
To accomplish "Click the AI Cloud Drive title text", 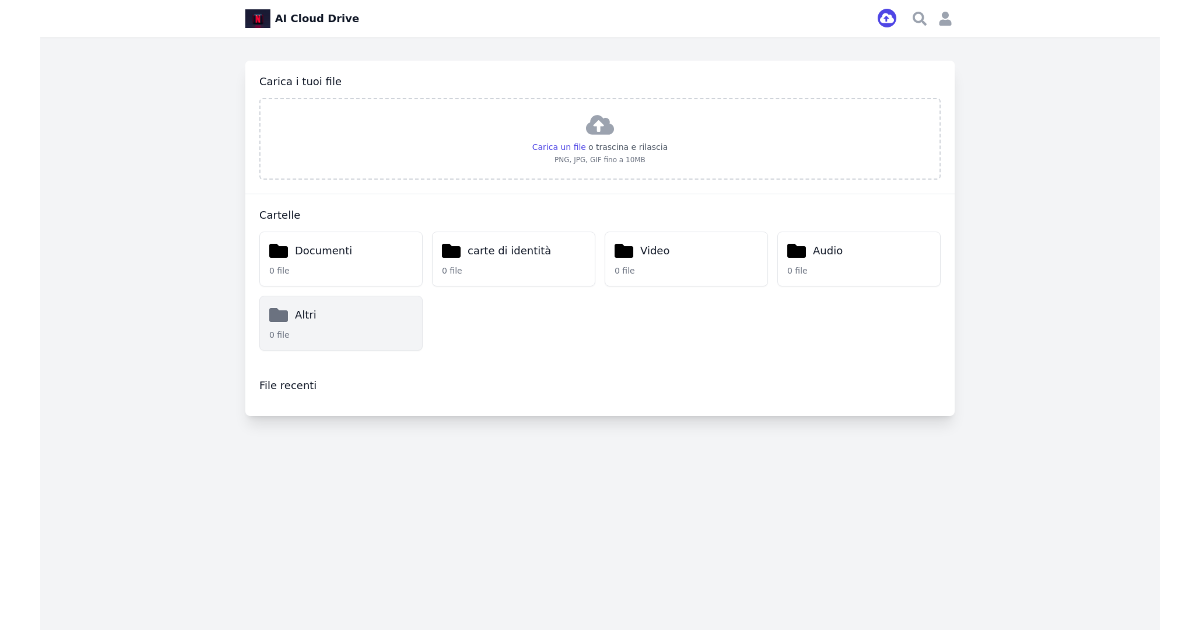I will point(317,18).
